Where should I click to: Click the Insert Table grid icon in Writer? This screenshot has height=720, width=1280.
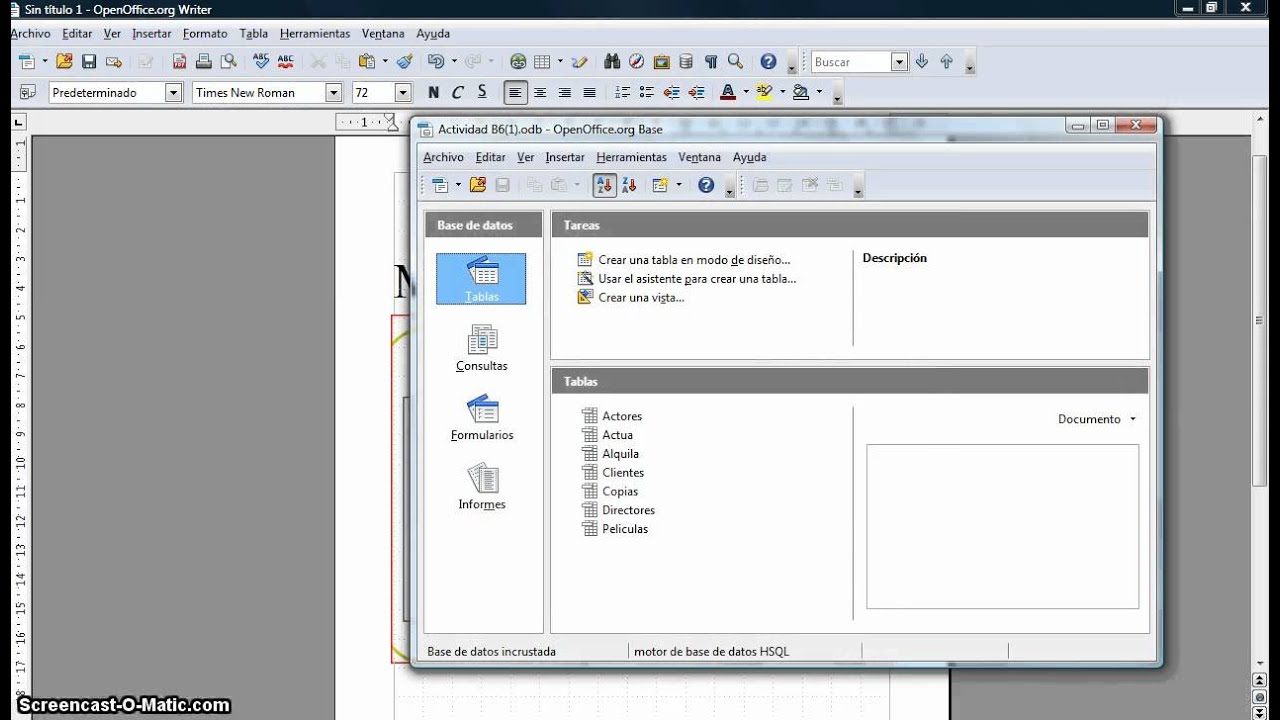(x=542, y=61)
